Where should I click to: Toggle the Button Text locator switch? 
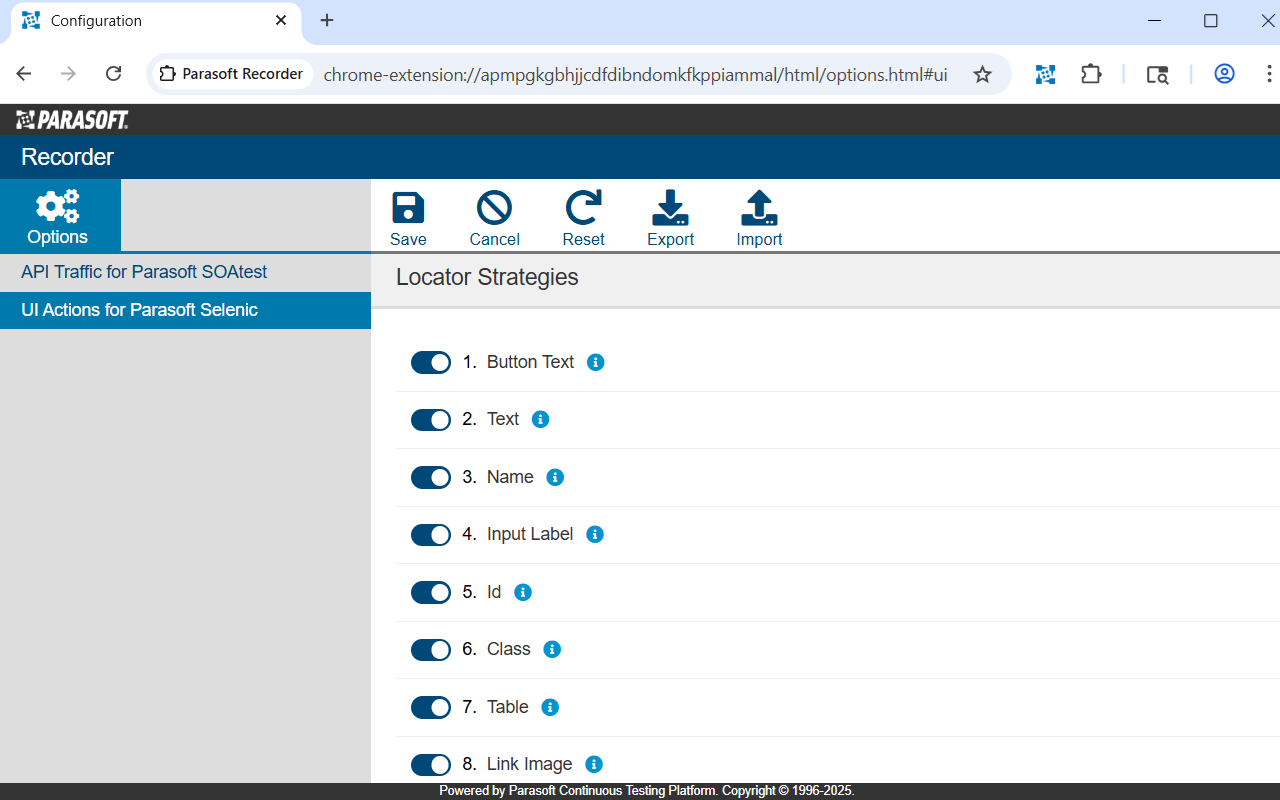coord(431,362)
